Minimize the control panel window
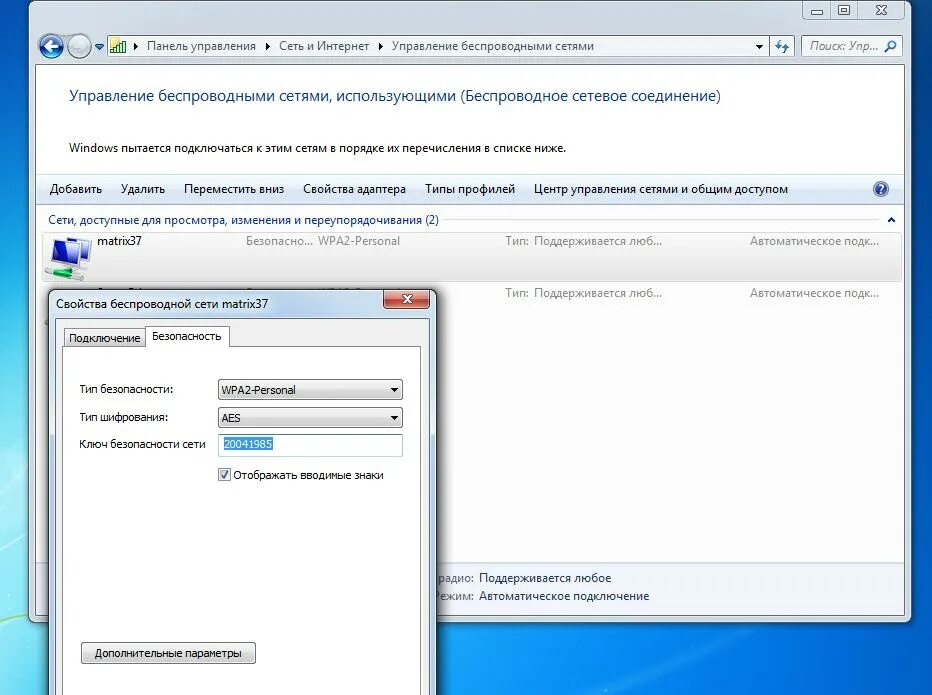932x695 pixels. pos(817,10)
